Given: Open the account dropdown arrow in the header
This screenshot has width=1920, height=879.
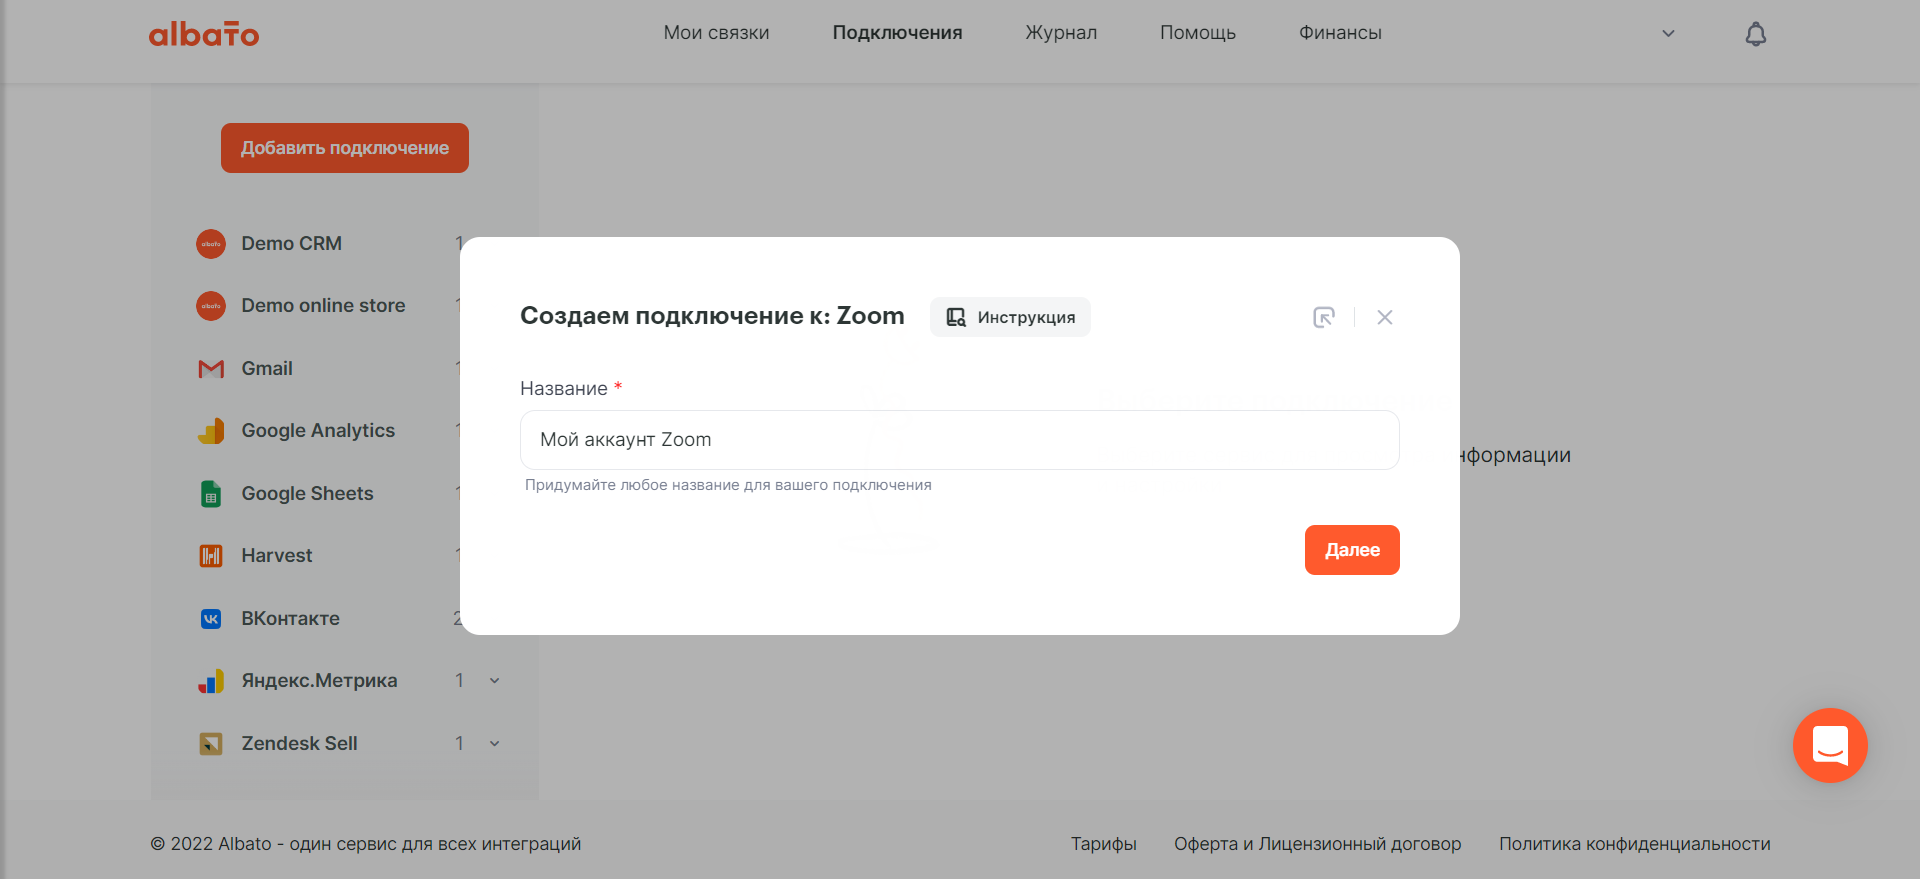Looking at the screenshot, I should pyautogui.click(x=1668, y=34).
